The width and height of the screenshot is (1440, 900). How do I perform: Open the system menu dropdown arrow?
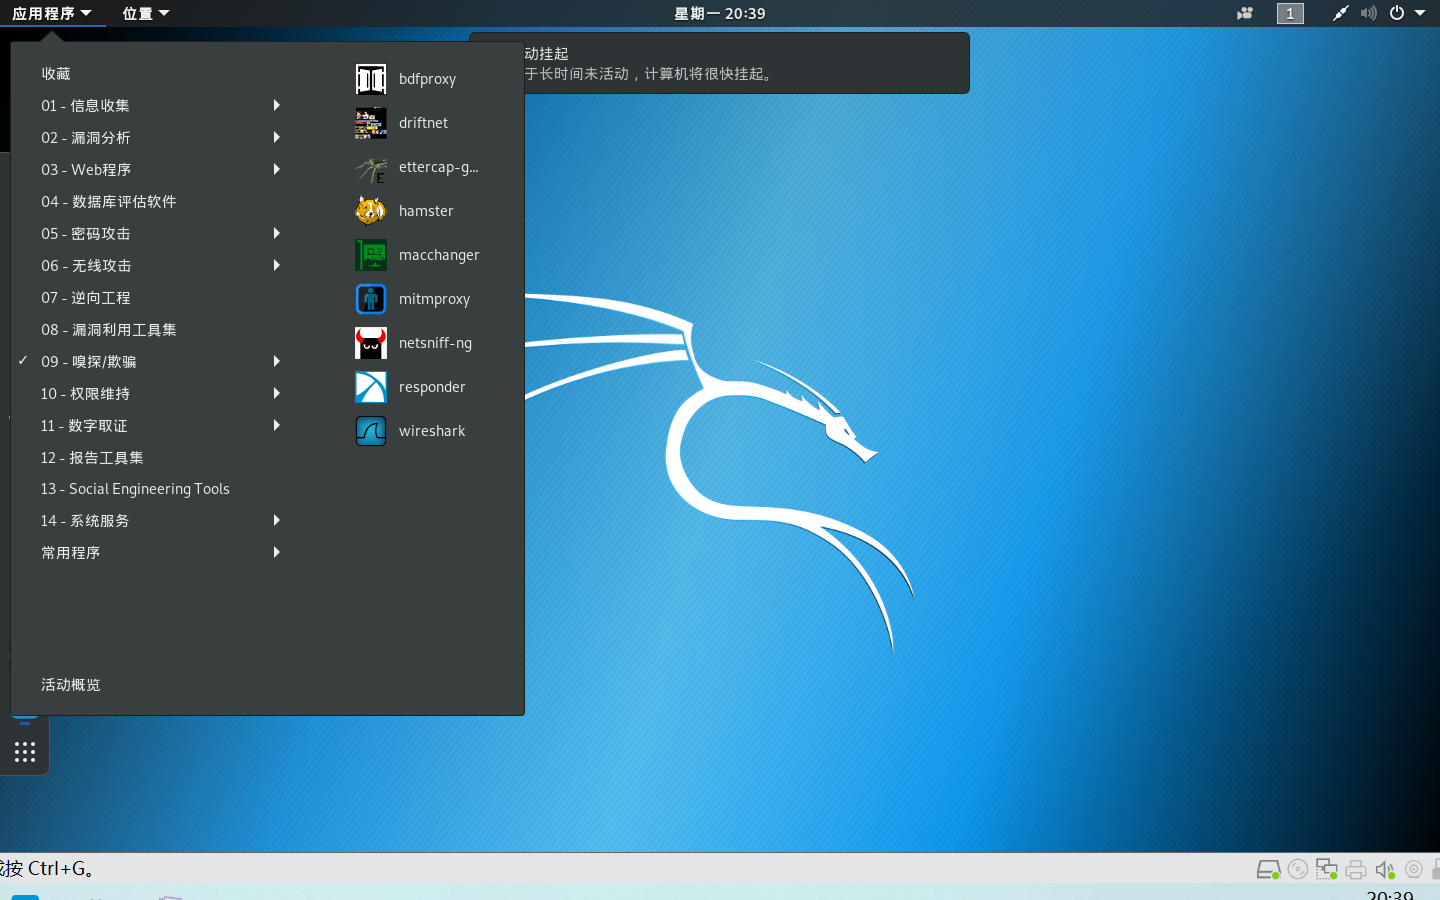pyautogui.click(x=1420, y=13)
